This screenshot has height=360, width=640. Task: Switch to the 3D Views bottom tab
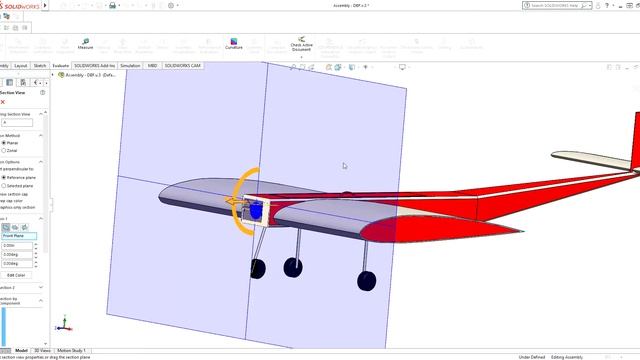(42, 351)
